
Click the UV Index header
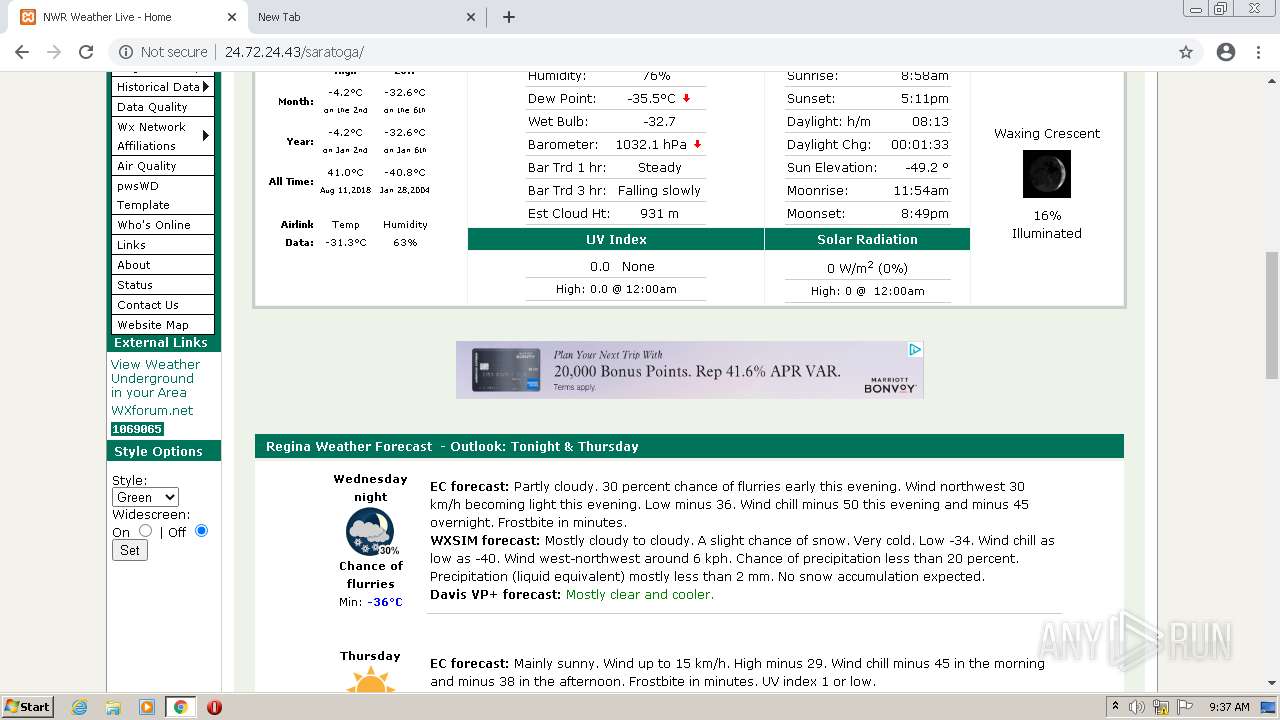tap(616, 240)
